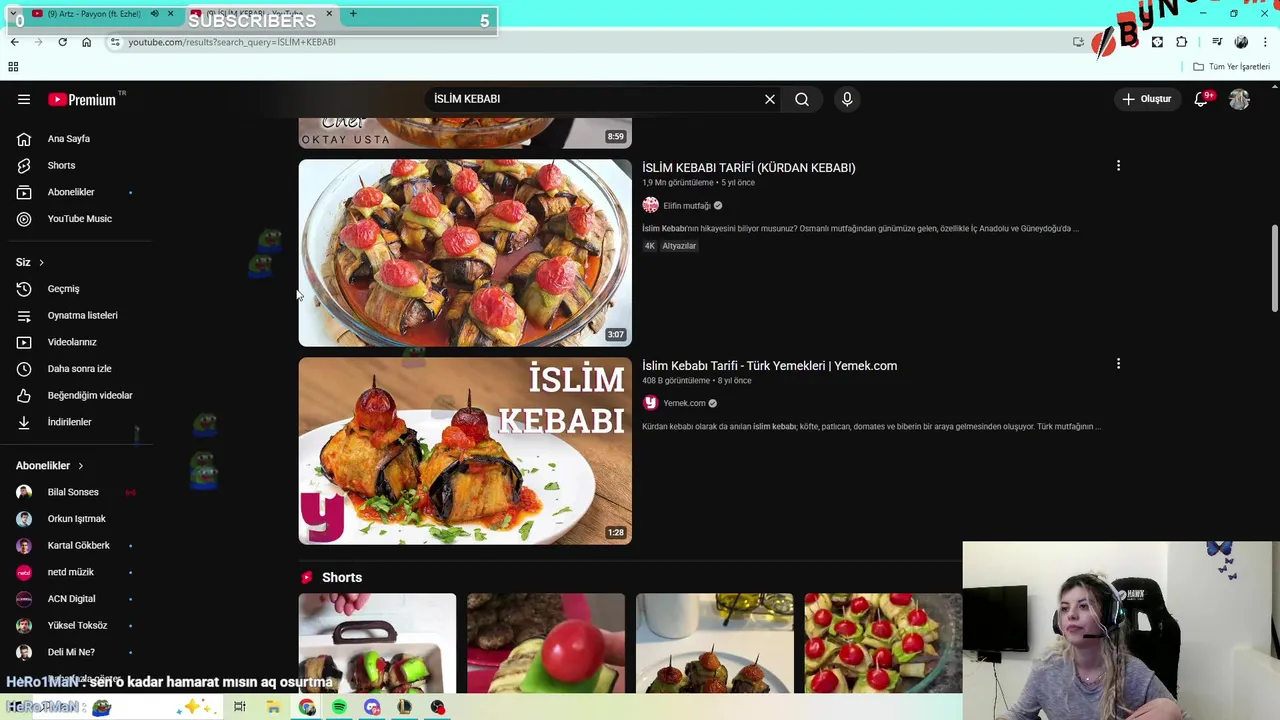Open the Yüksel Toksöz subscription channel

(76, 625)
